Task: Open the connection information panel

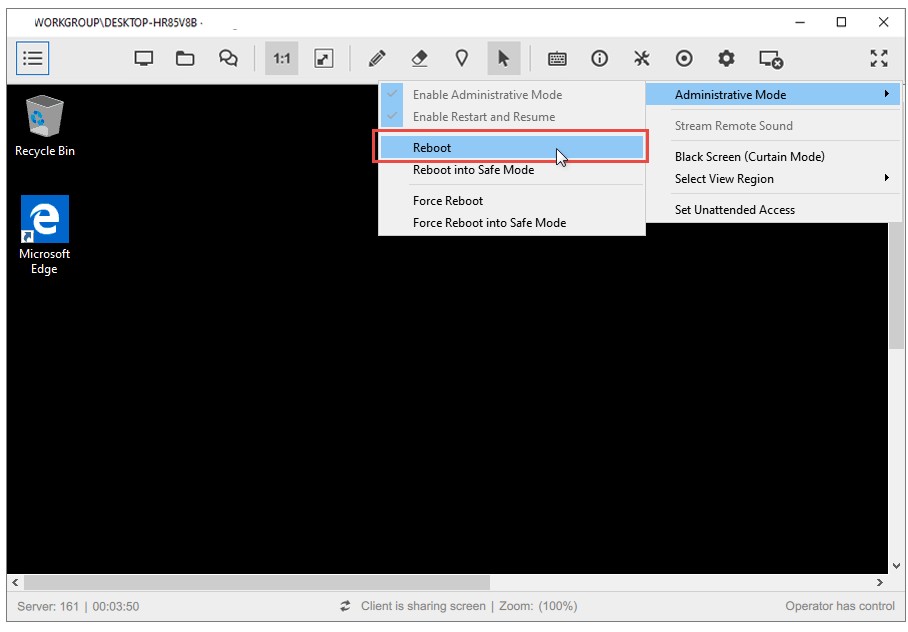Action: pyautogui.click(x=599, y=58)
